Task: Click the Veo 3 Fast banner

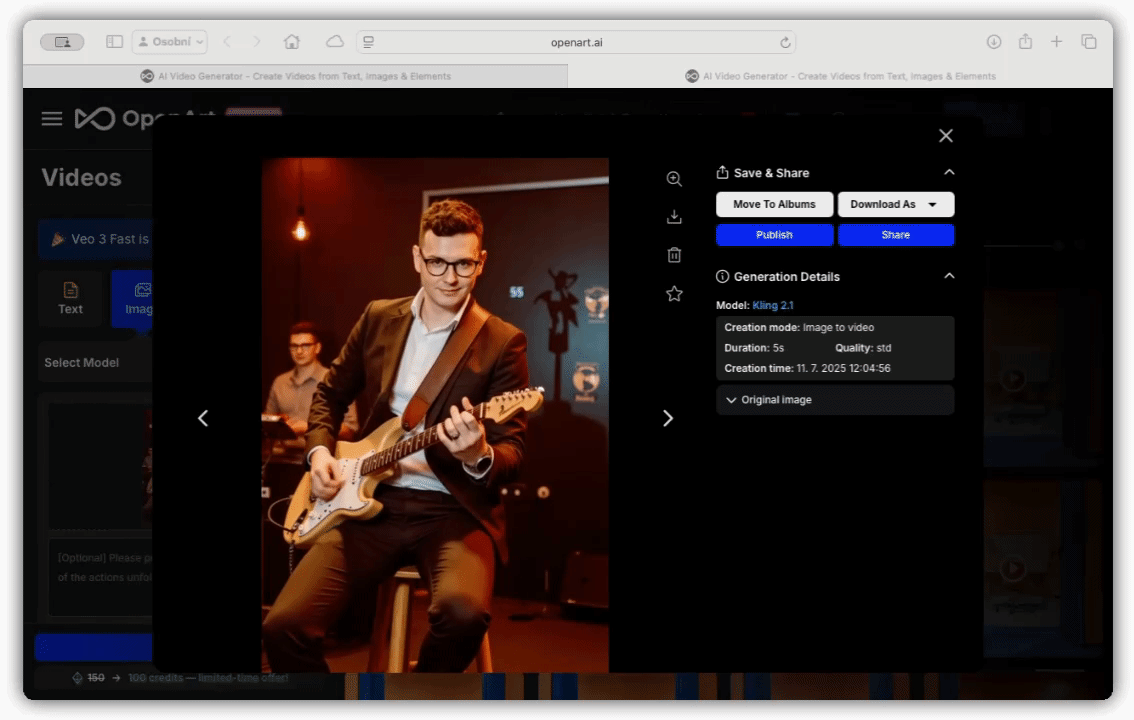Action: pyautogui.click(x=96, y=239)
